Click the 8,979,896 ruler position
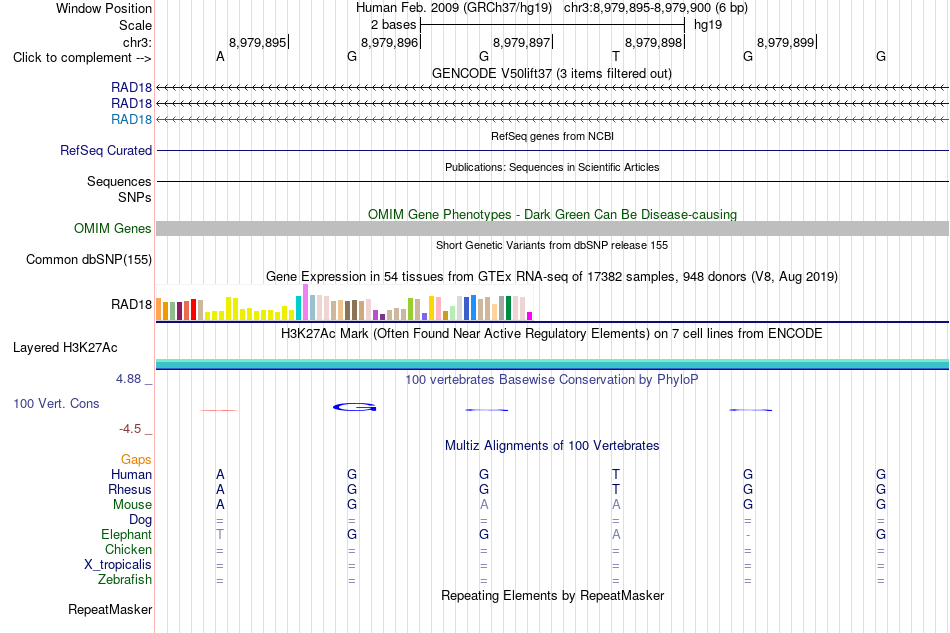 click(390, 42)
